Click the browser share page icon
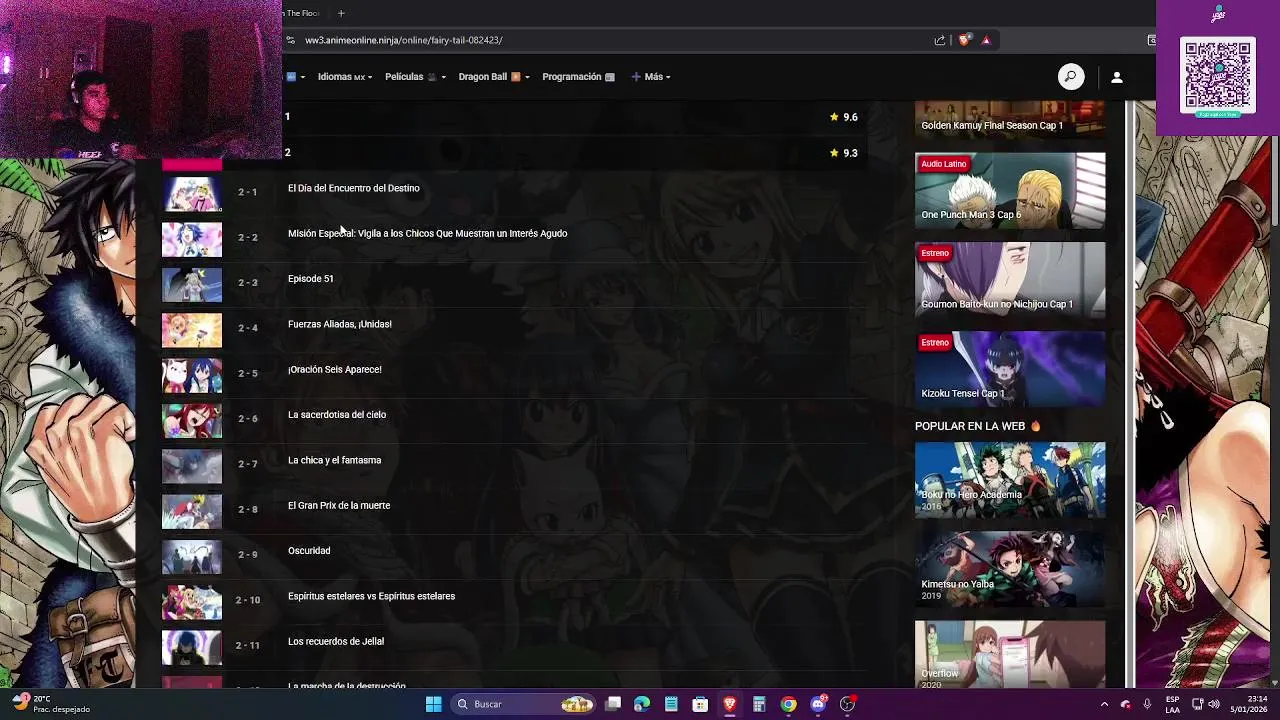This screenshot has height=720, width=1280. coord(940,40)
